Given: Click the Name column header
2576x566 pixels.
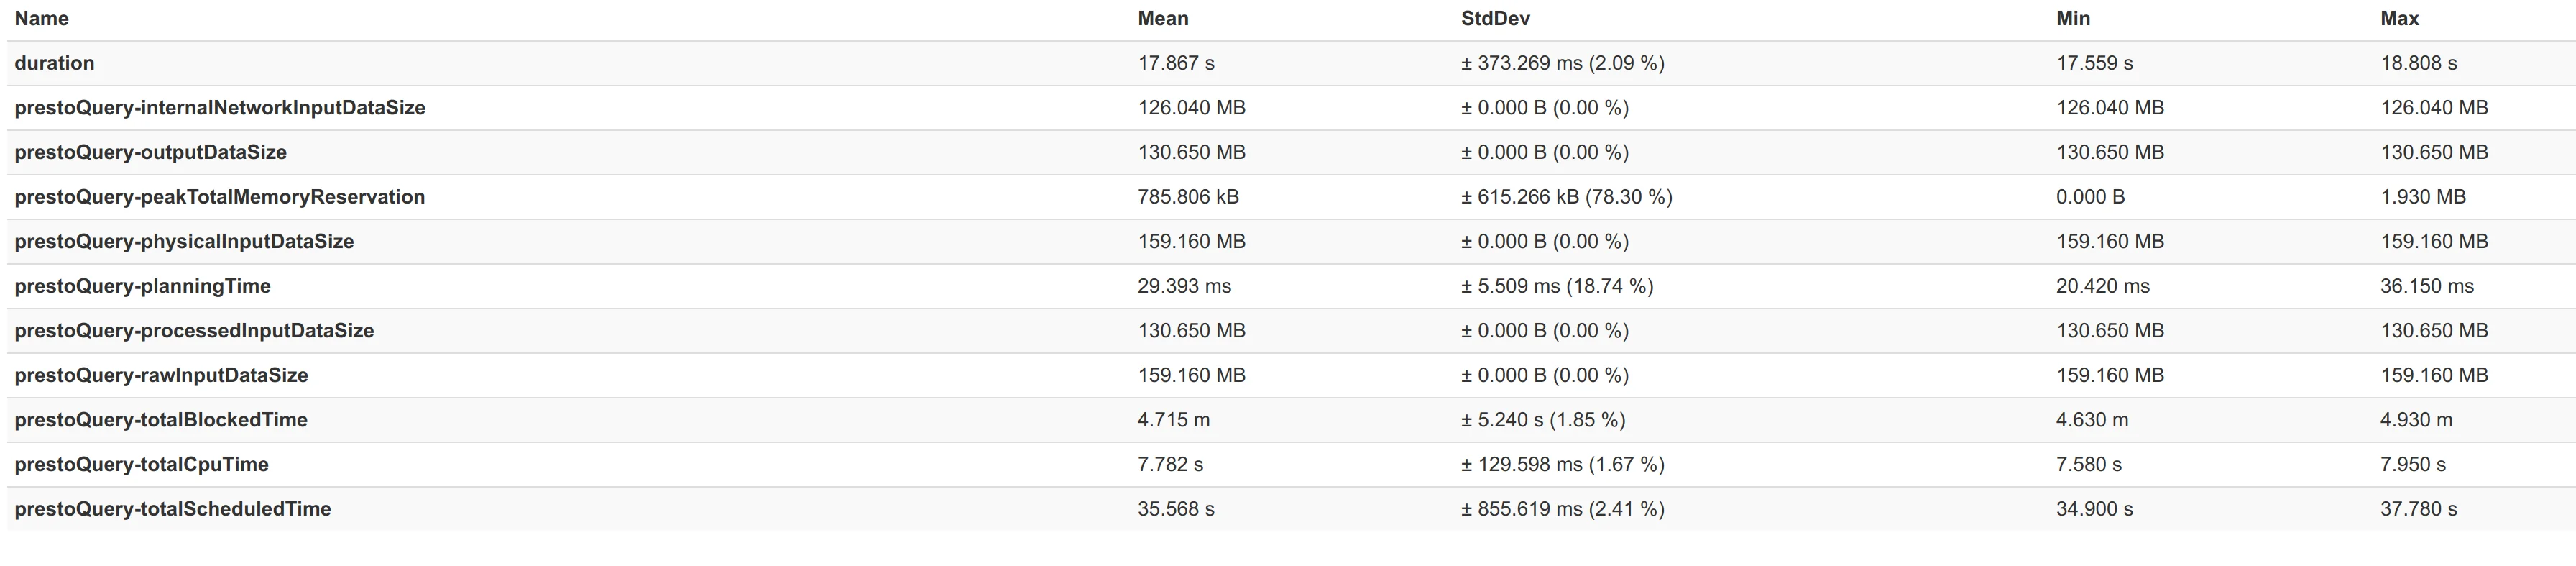Looking at the screenshot, I should click(42, 19).
